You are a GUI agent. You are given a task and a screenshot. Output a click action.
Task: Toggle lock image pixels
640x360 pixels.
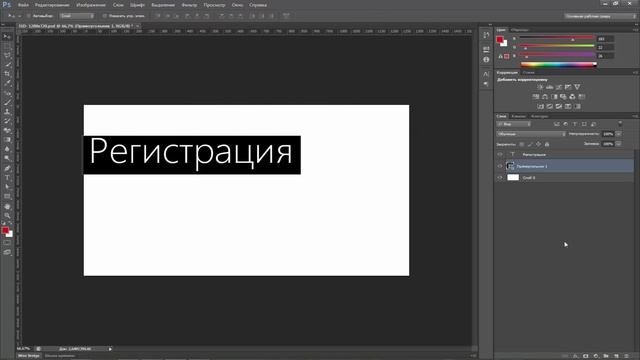pyautogui.click(x=530, y=144)
